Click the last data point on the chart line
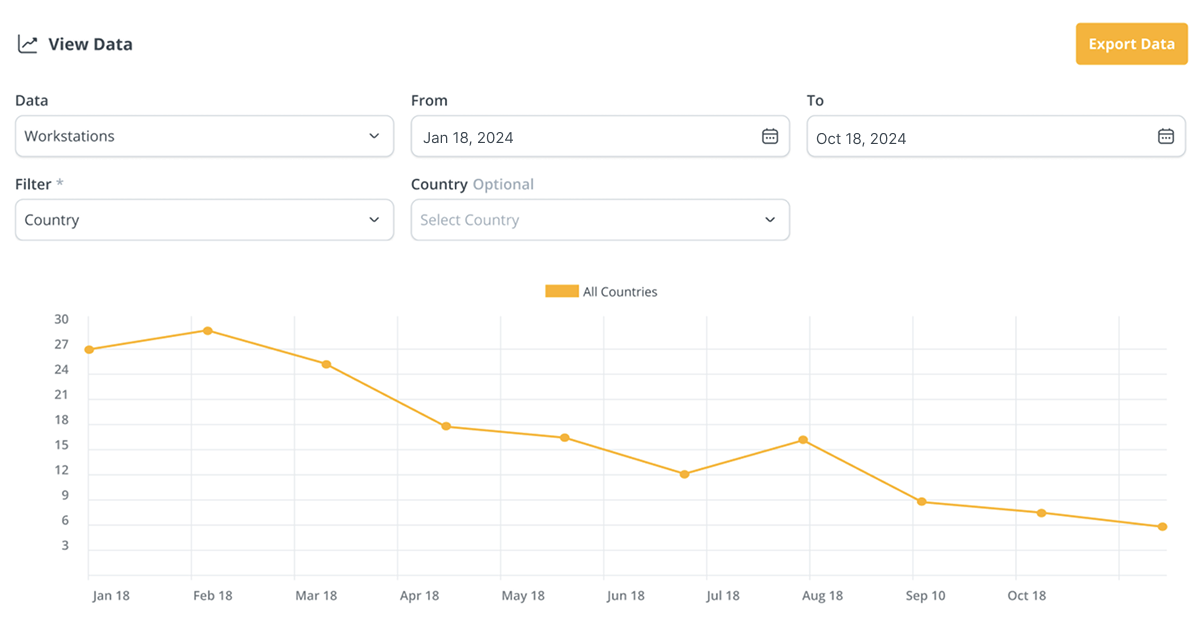Image resolution: width=1200 pixels, height=627 pixels. [1162, 527]
